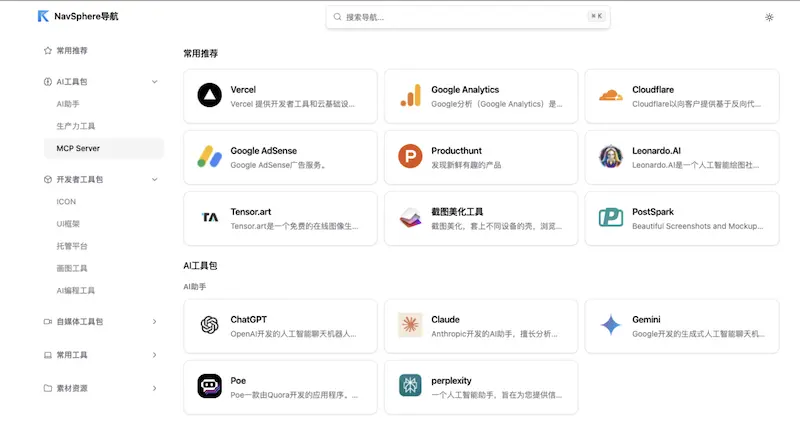The image size is (800, 432).
Task: Click the 开发者工具包 category icon
Action: pyautogui.click(x=48, y=180)
